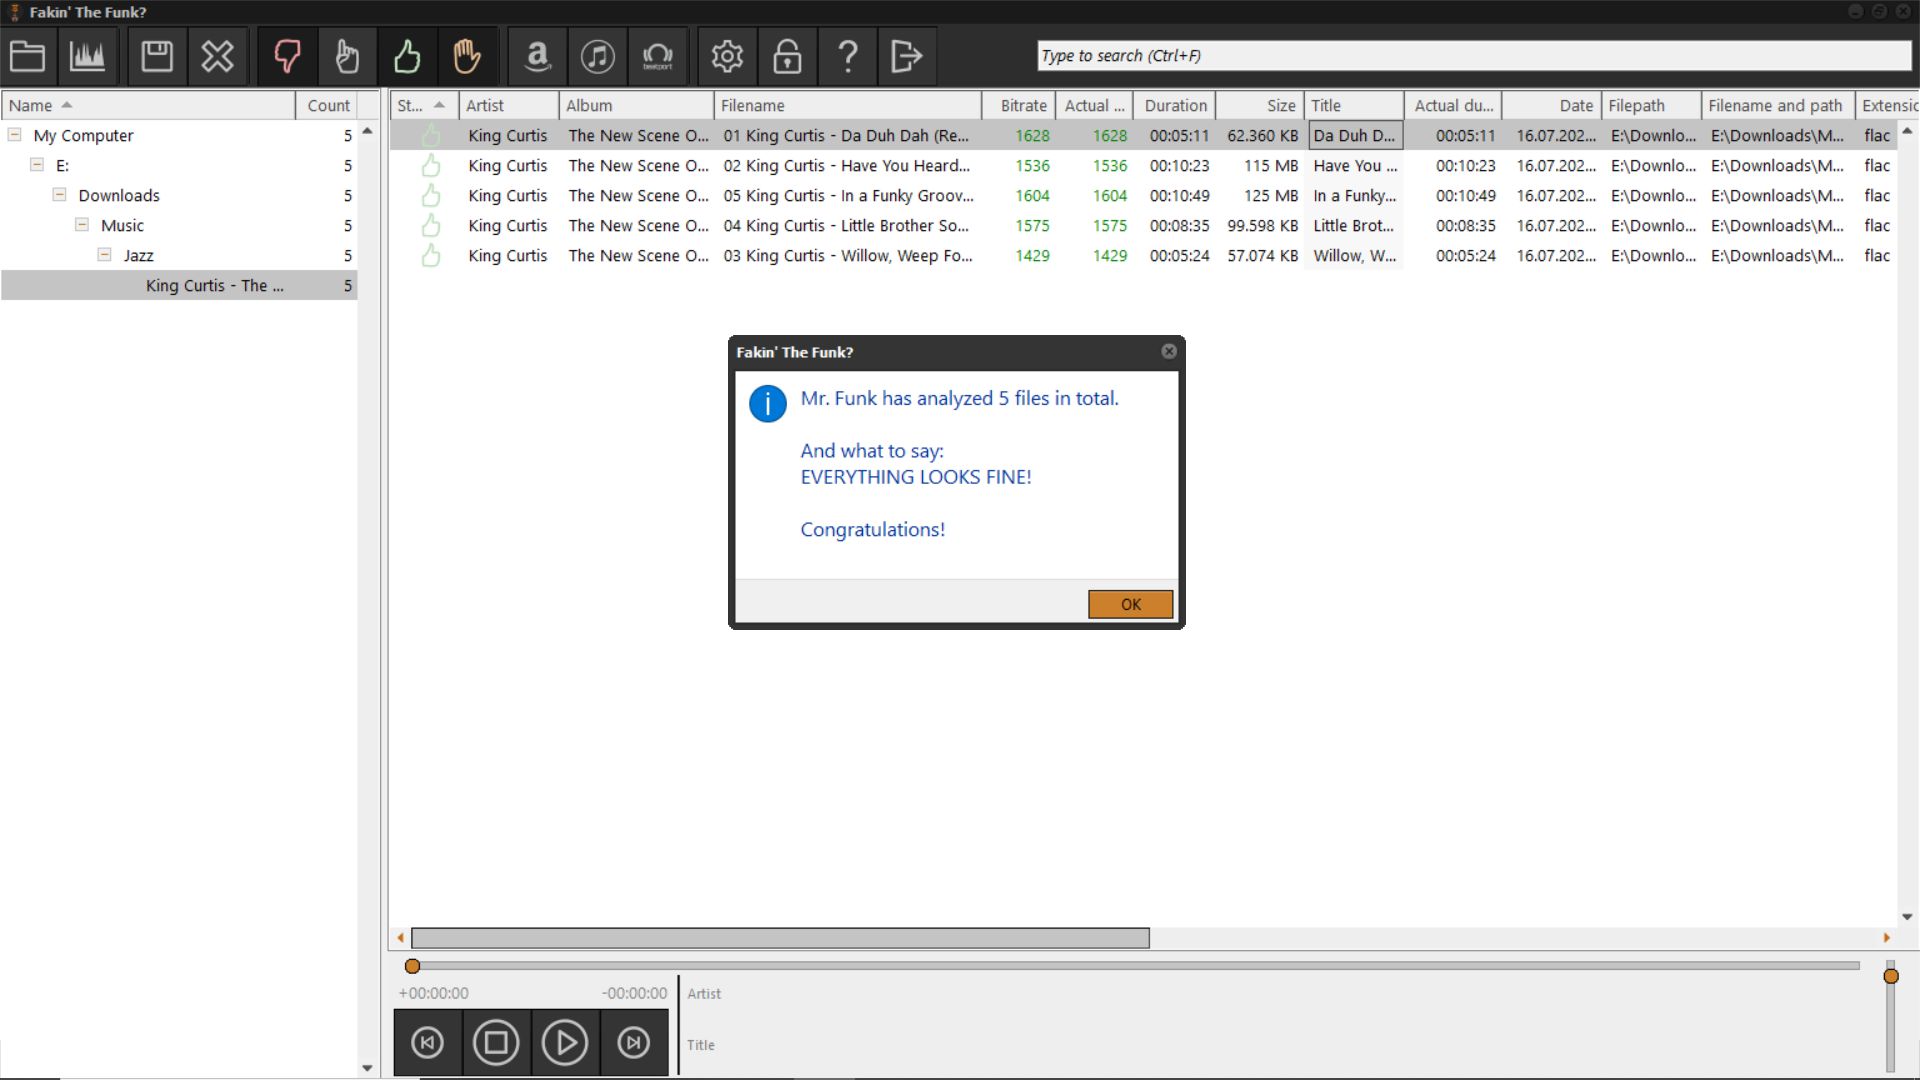Collapse the Jazz folder node
The width and height of the screenshot is (1920, 1080).
pos(105,254)
